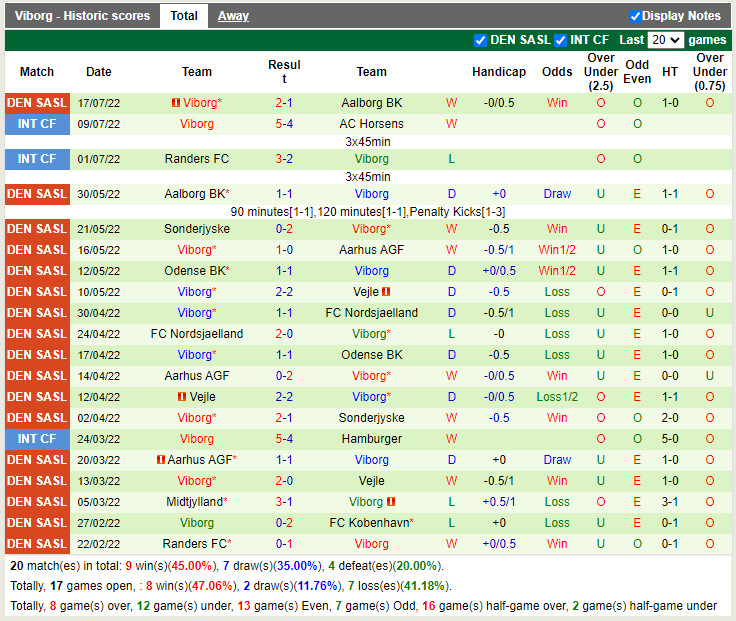
Task: Click the red card icon beside Viborg 17/07/22
Action: tap(176, 102)
